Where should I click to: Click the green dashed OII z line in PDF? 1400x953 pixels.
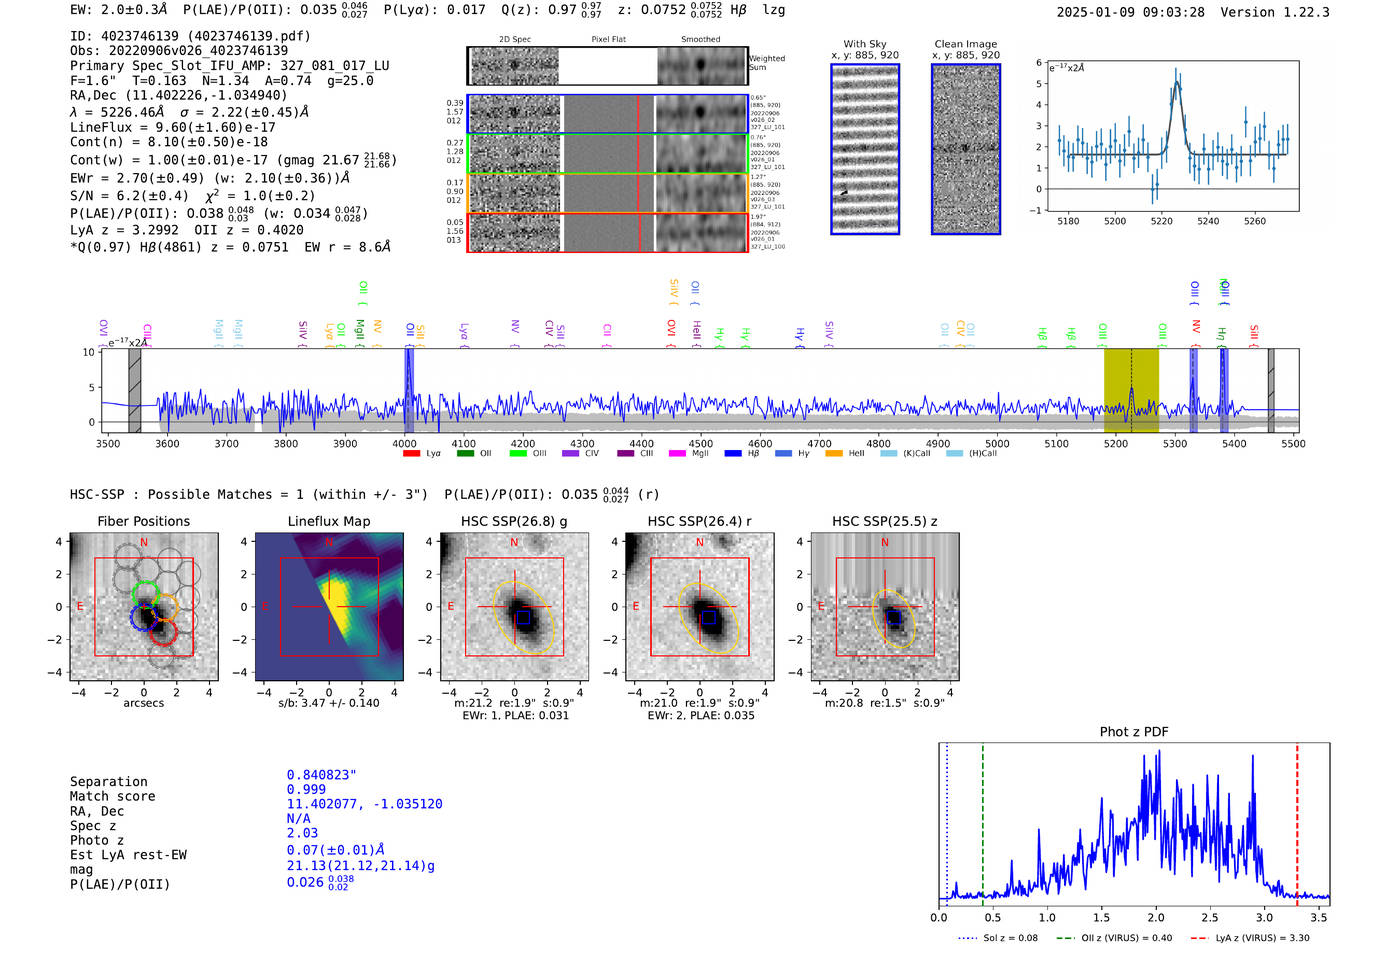[983, 823]
